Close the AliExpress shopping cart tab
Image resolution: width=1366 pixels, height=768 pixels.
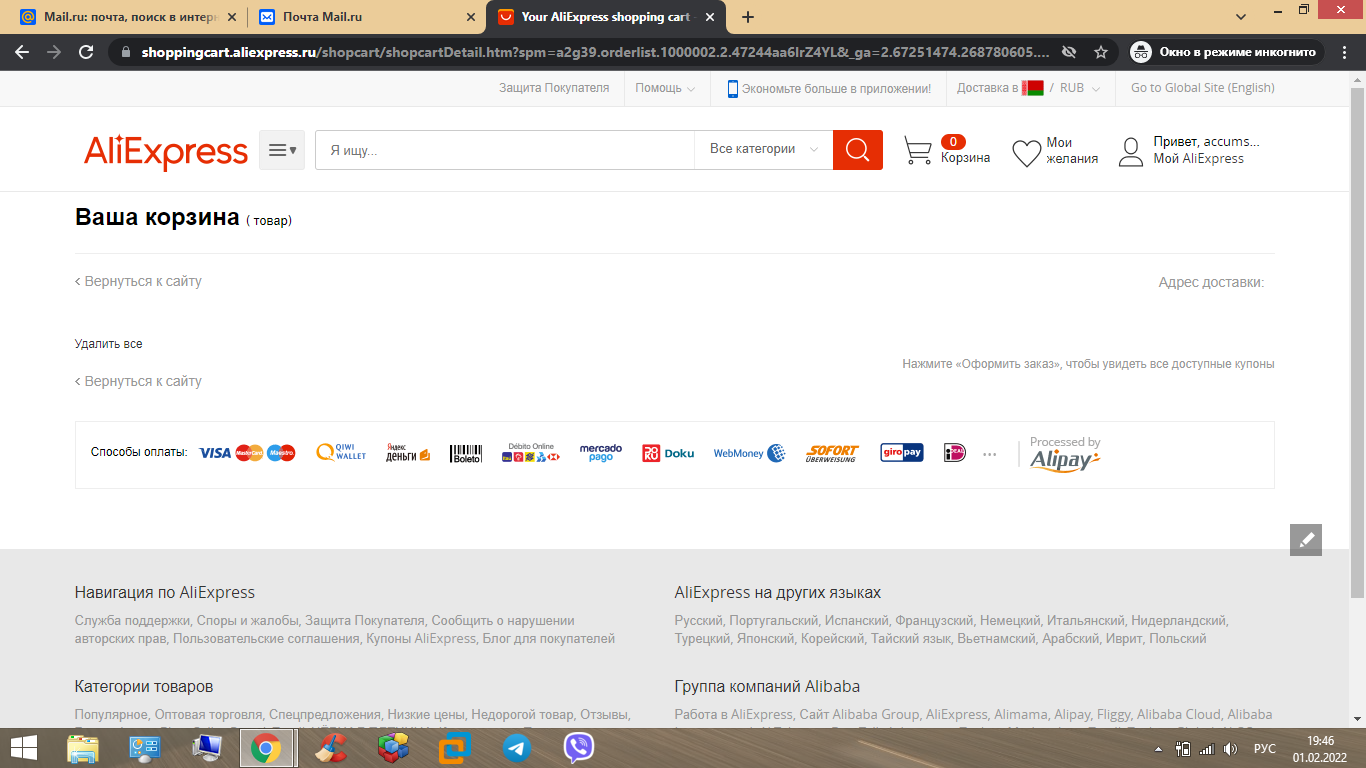[x=709, y=17]
